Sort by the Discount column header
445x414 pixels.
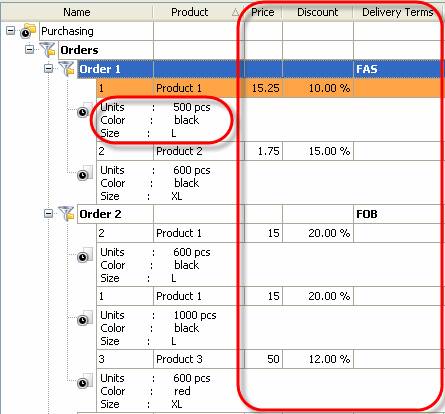click(x=317, y=12)
